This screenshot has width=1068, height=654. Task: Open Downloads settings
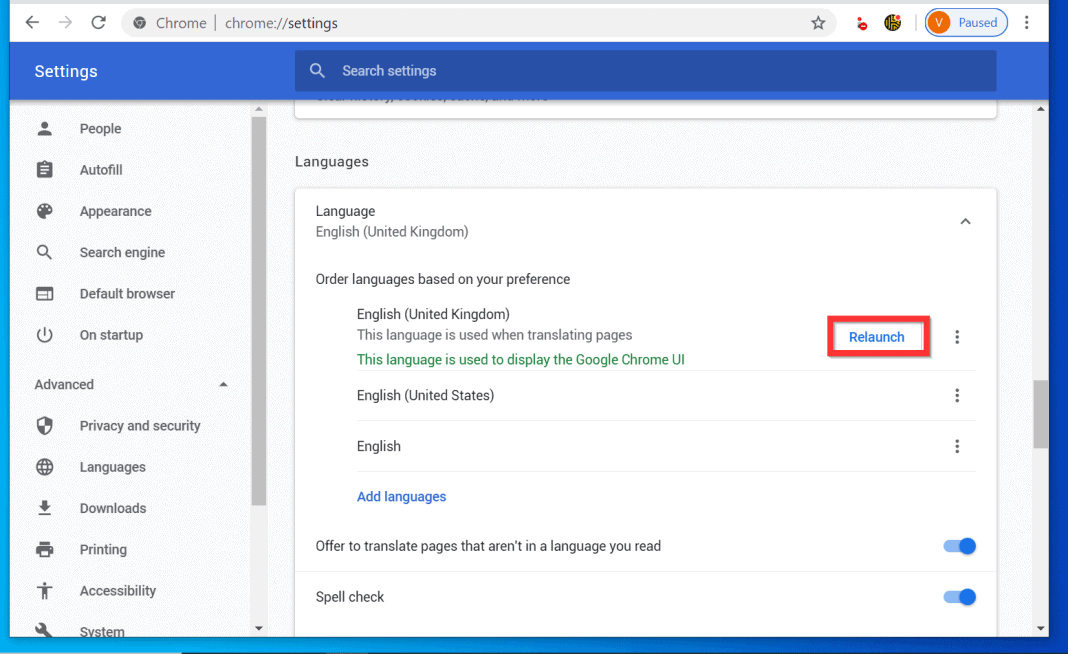[x=112, y=508]
